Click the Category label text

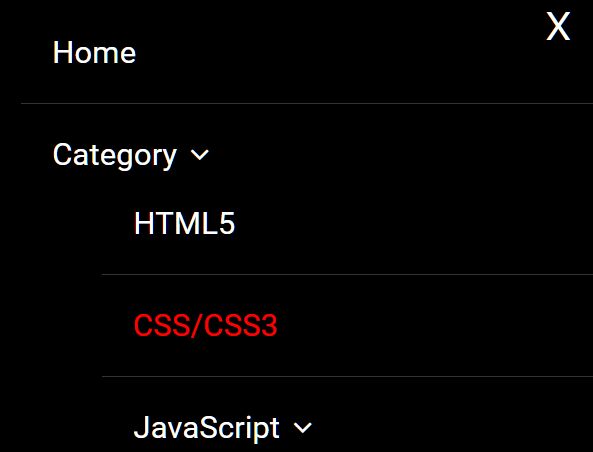click(x=115, y=155)
